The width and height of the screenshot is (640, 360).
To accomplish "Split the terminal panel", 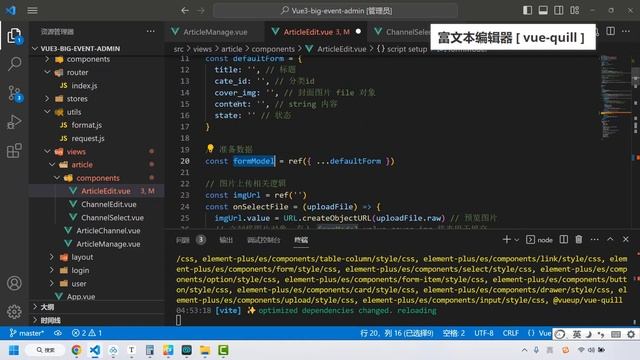I will tap(564, 240).
